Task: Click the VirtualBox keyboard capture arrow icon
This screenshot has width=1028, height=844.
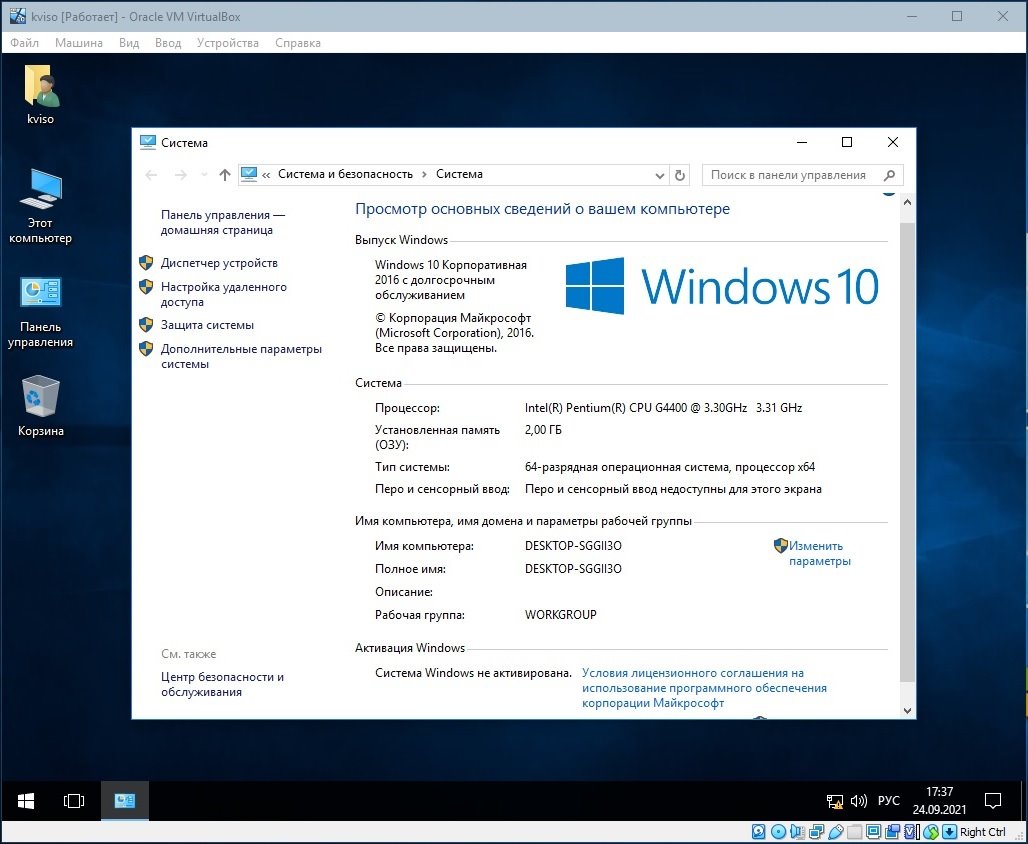Action: pyautogui.click(x=950, y=832)
